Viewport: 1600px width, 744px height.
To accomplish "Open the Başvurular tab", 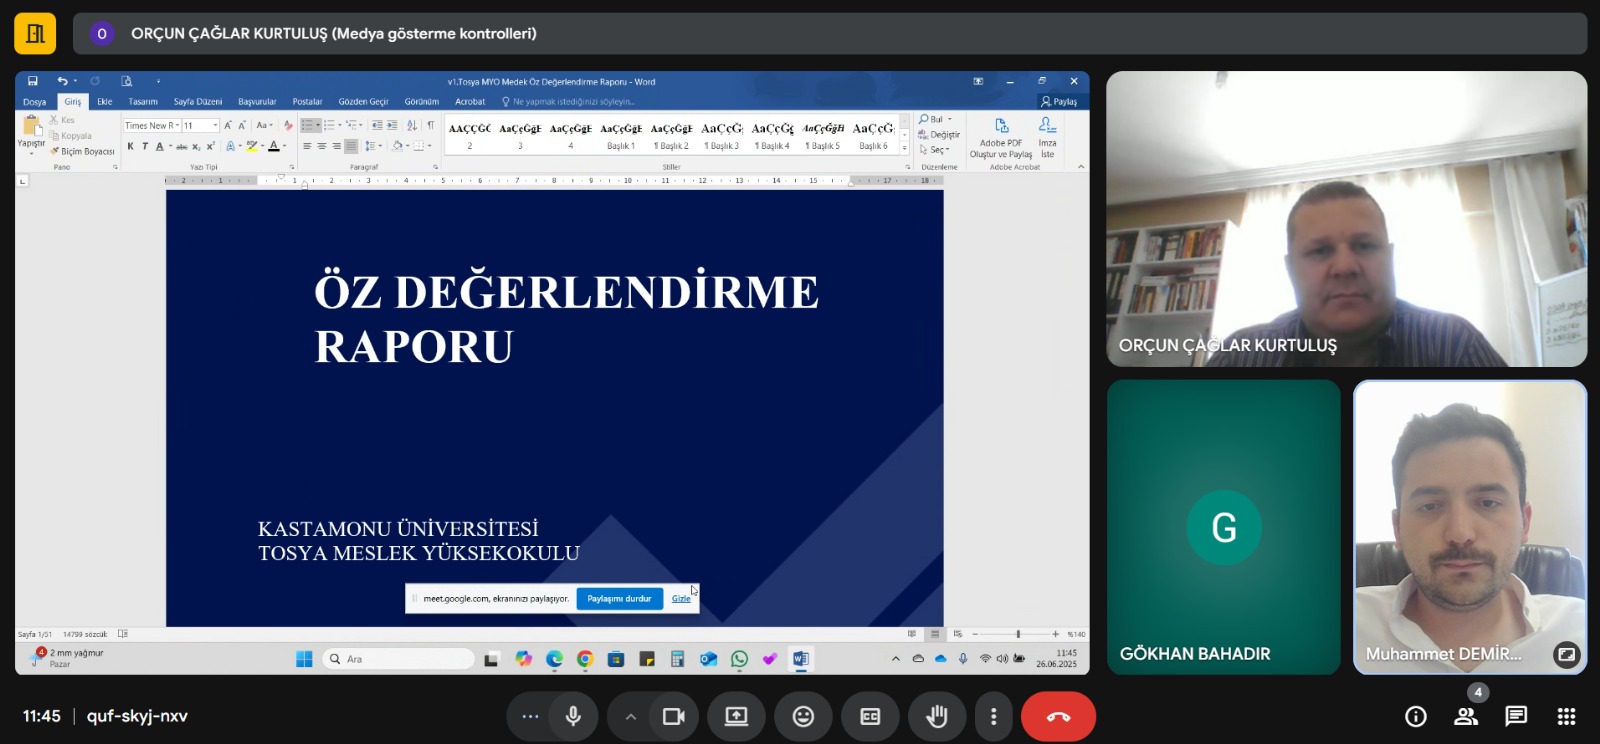I will pyautogui.click(x=257, y=102).
